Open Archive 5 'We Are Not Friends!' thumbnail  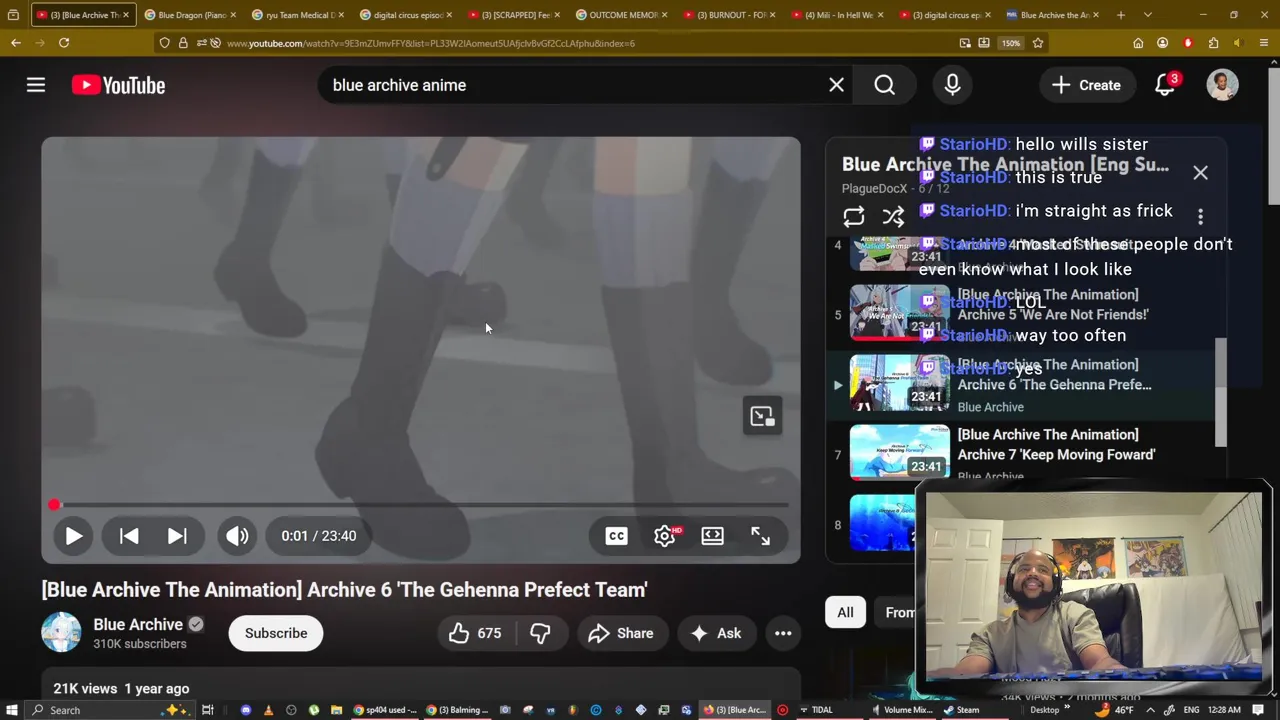coord(899,312)
